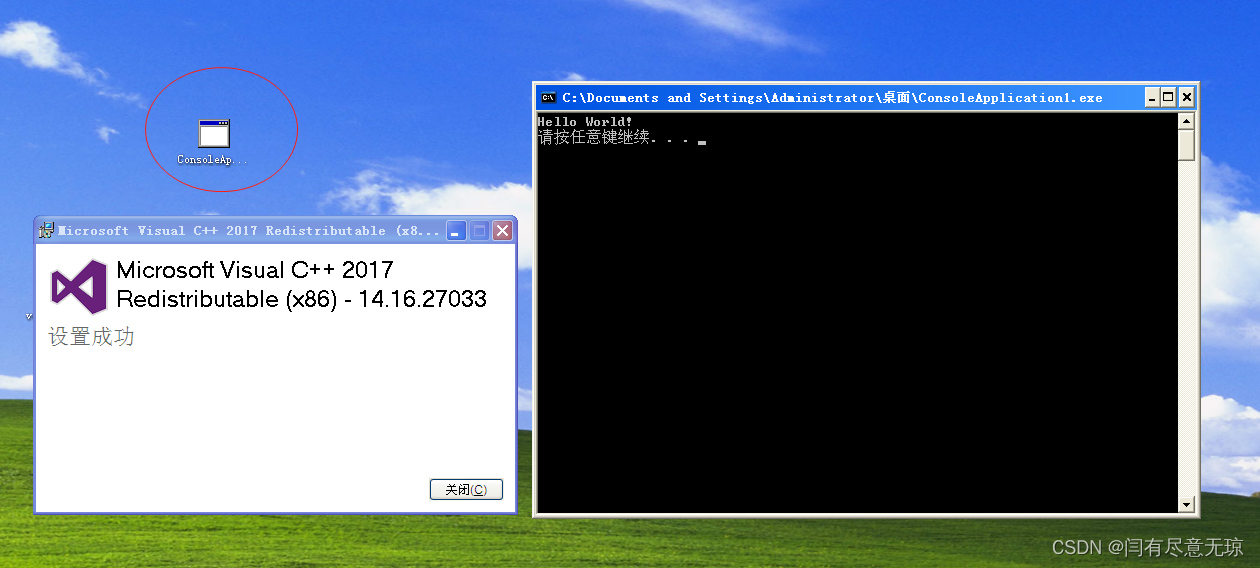The image size is (1260, 568).
Task: Click the "设置成功" status text
Action: (x=91, y=337)
